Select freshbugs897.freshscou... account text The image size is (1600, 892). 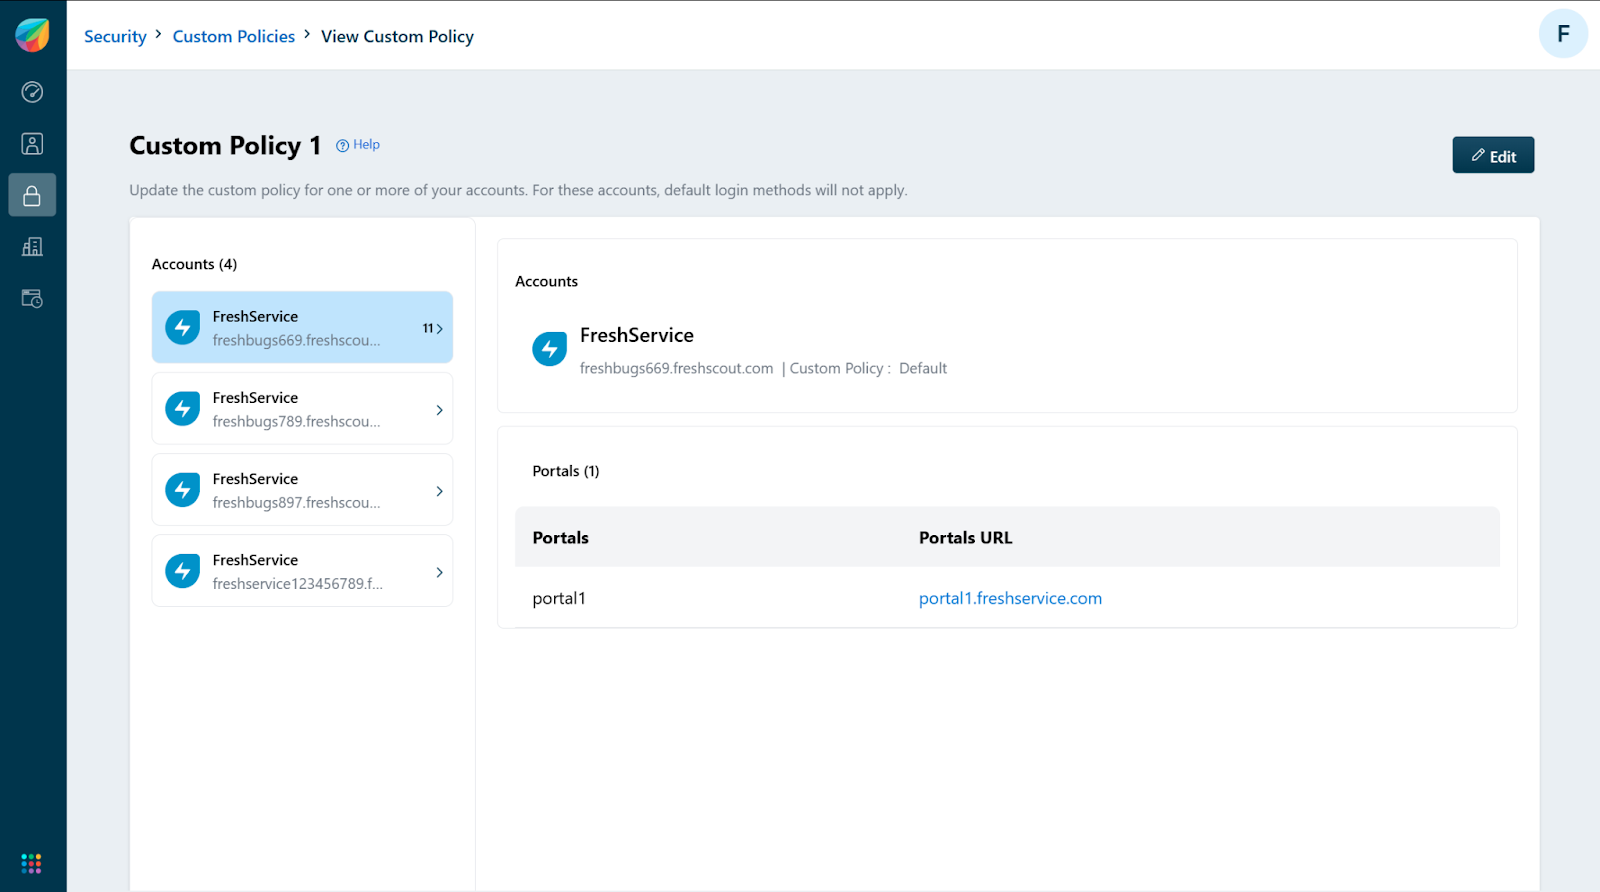tap(296, 502)
